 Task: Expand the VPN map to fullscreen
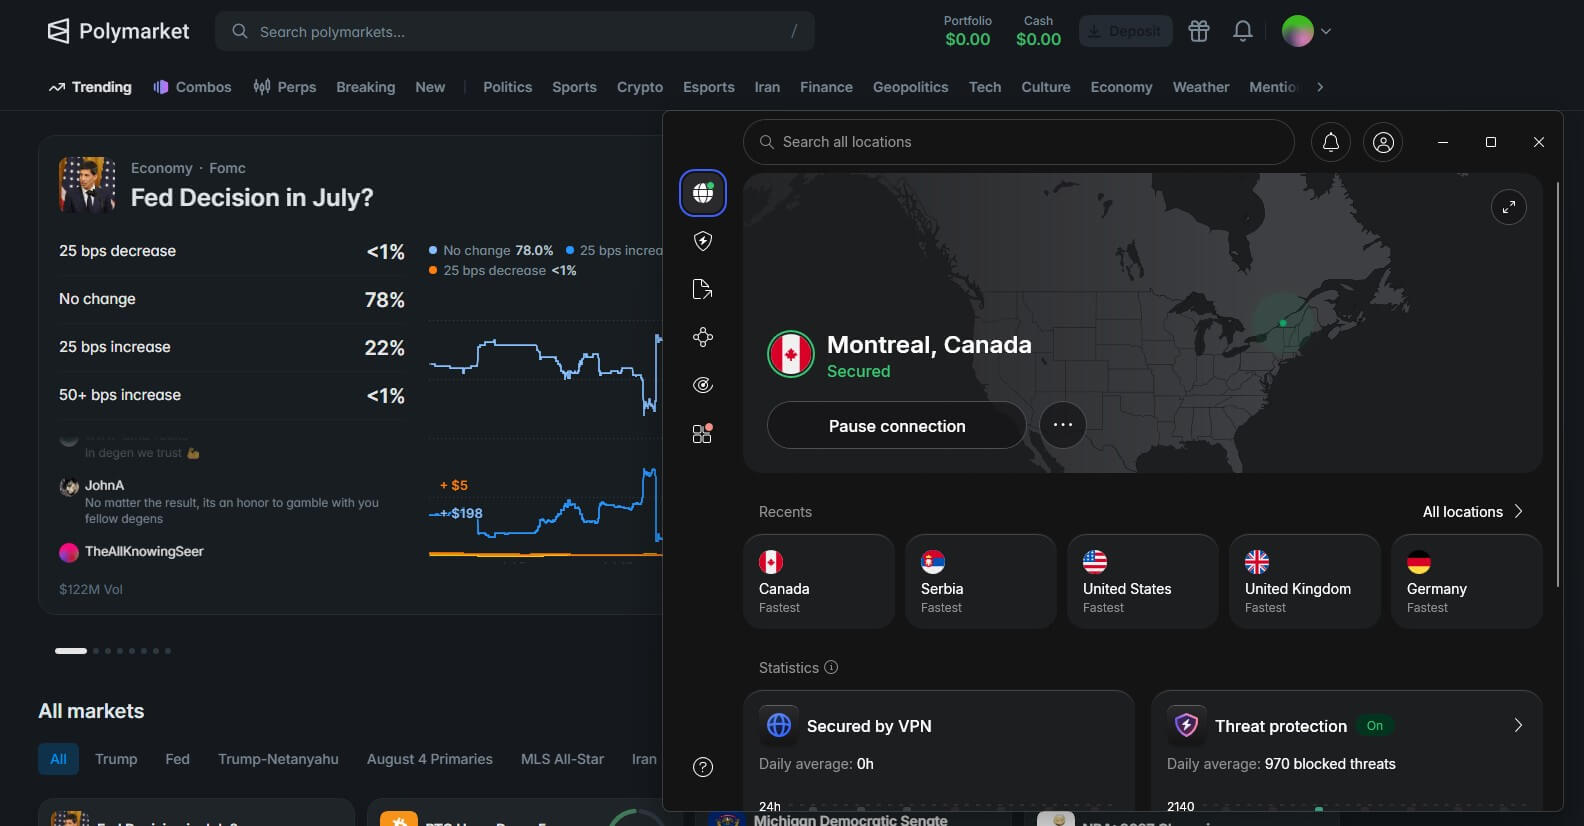point(1509,207)
